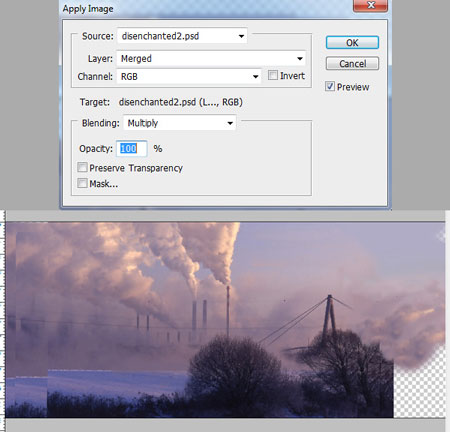Cancel the Apply Image dialog
The width and height of the screenshot is (450, 432).
pos(352,63)
